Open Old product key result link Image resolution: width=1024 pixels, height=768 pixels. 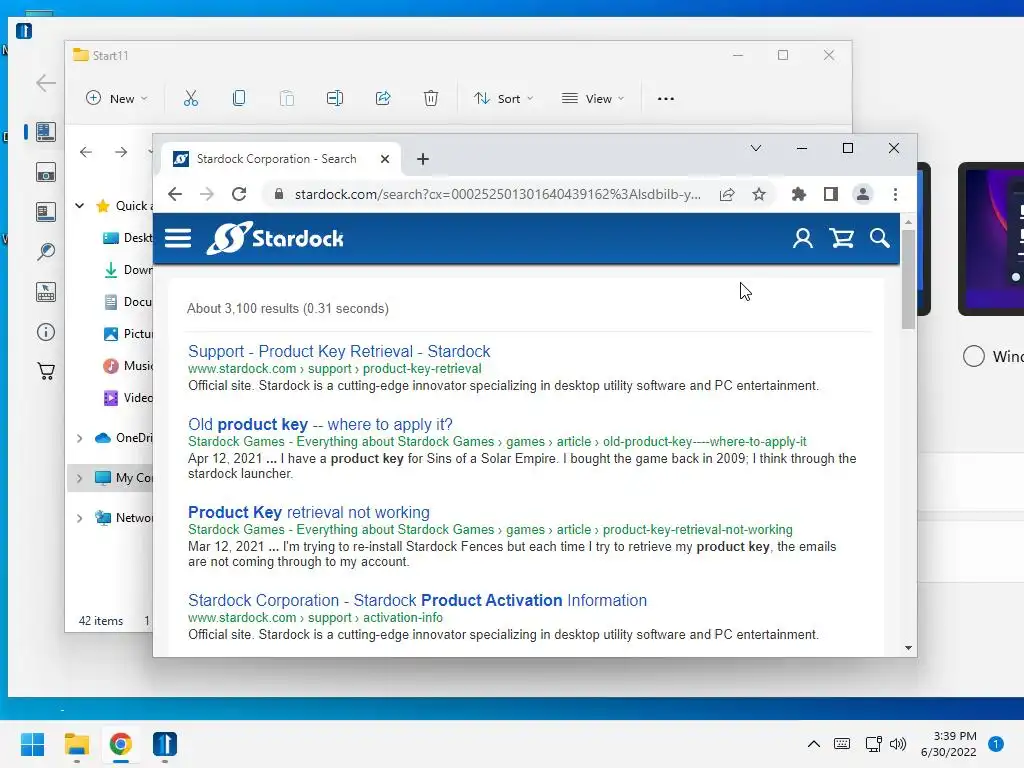pyautogui.click(x=320, y=424)
